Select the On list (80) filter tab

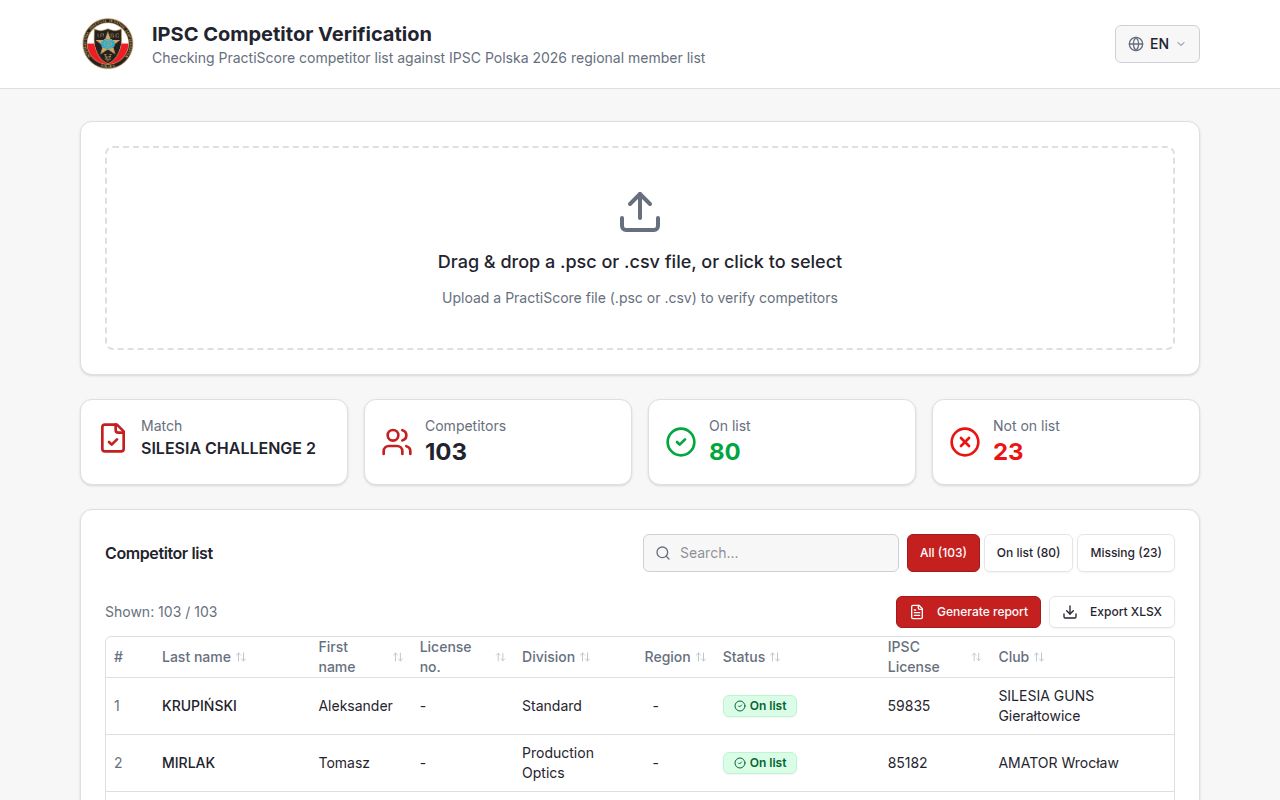pyautogui.click(x=1028, y=553)
